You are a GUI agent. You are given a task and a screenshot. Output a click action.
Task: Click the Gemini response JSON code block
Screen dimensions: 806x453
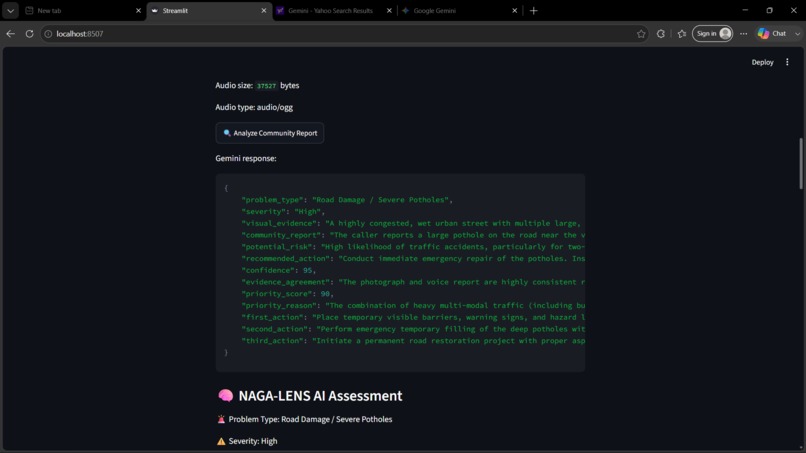(400, 273)
